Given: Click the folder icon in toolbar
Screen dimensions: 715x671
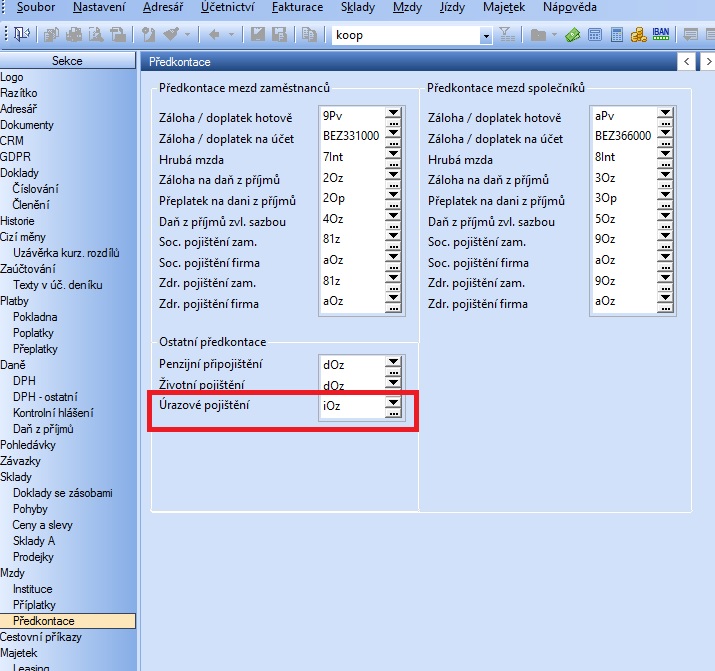Looking at the screenshot, I should tap(538, 35).
